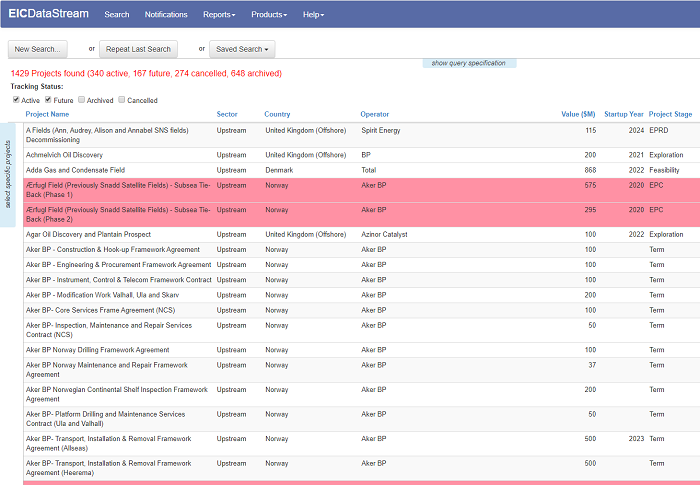
Task: Uncheck the Active tracking status checkbox
Action: click(16, 100)
